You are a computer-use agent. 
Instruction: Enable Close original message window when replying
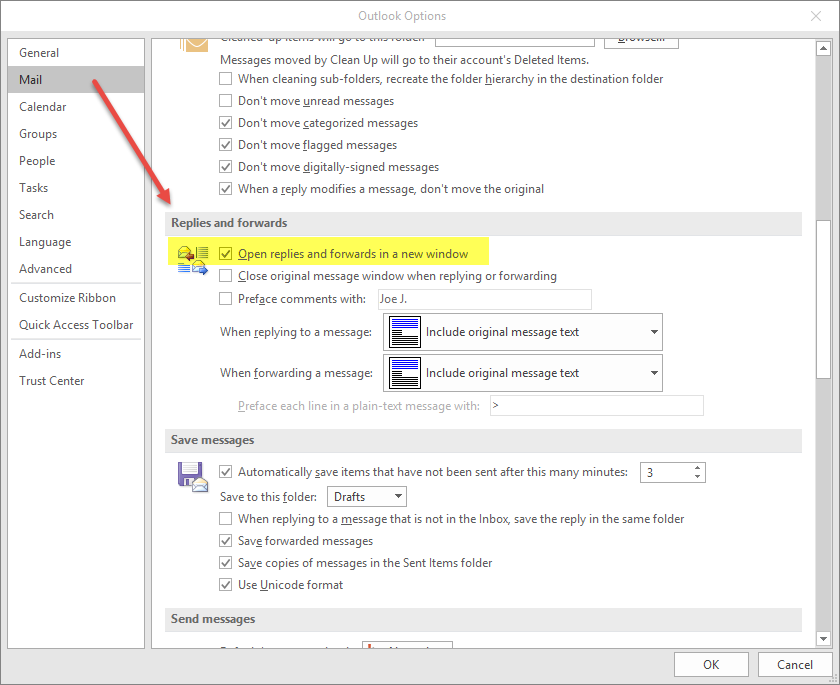pos(226,276)
